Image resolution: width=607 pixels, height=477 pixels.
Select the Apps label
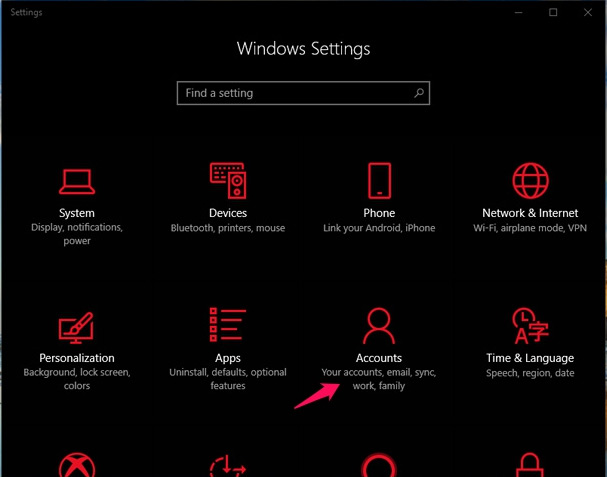pos(228,358)
